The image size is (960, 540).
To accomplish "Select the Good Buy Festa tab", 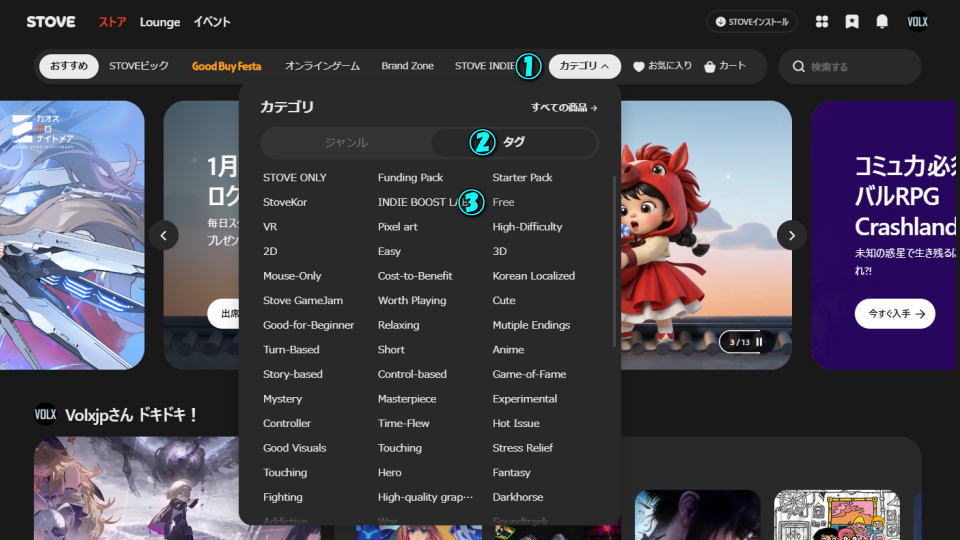I will pyautogui.click(x=226, y=66).
